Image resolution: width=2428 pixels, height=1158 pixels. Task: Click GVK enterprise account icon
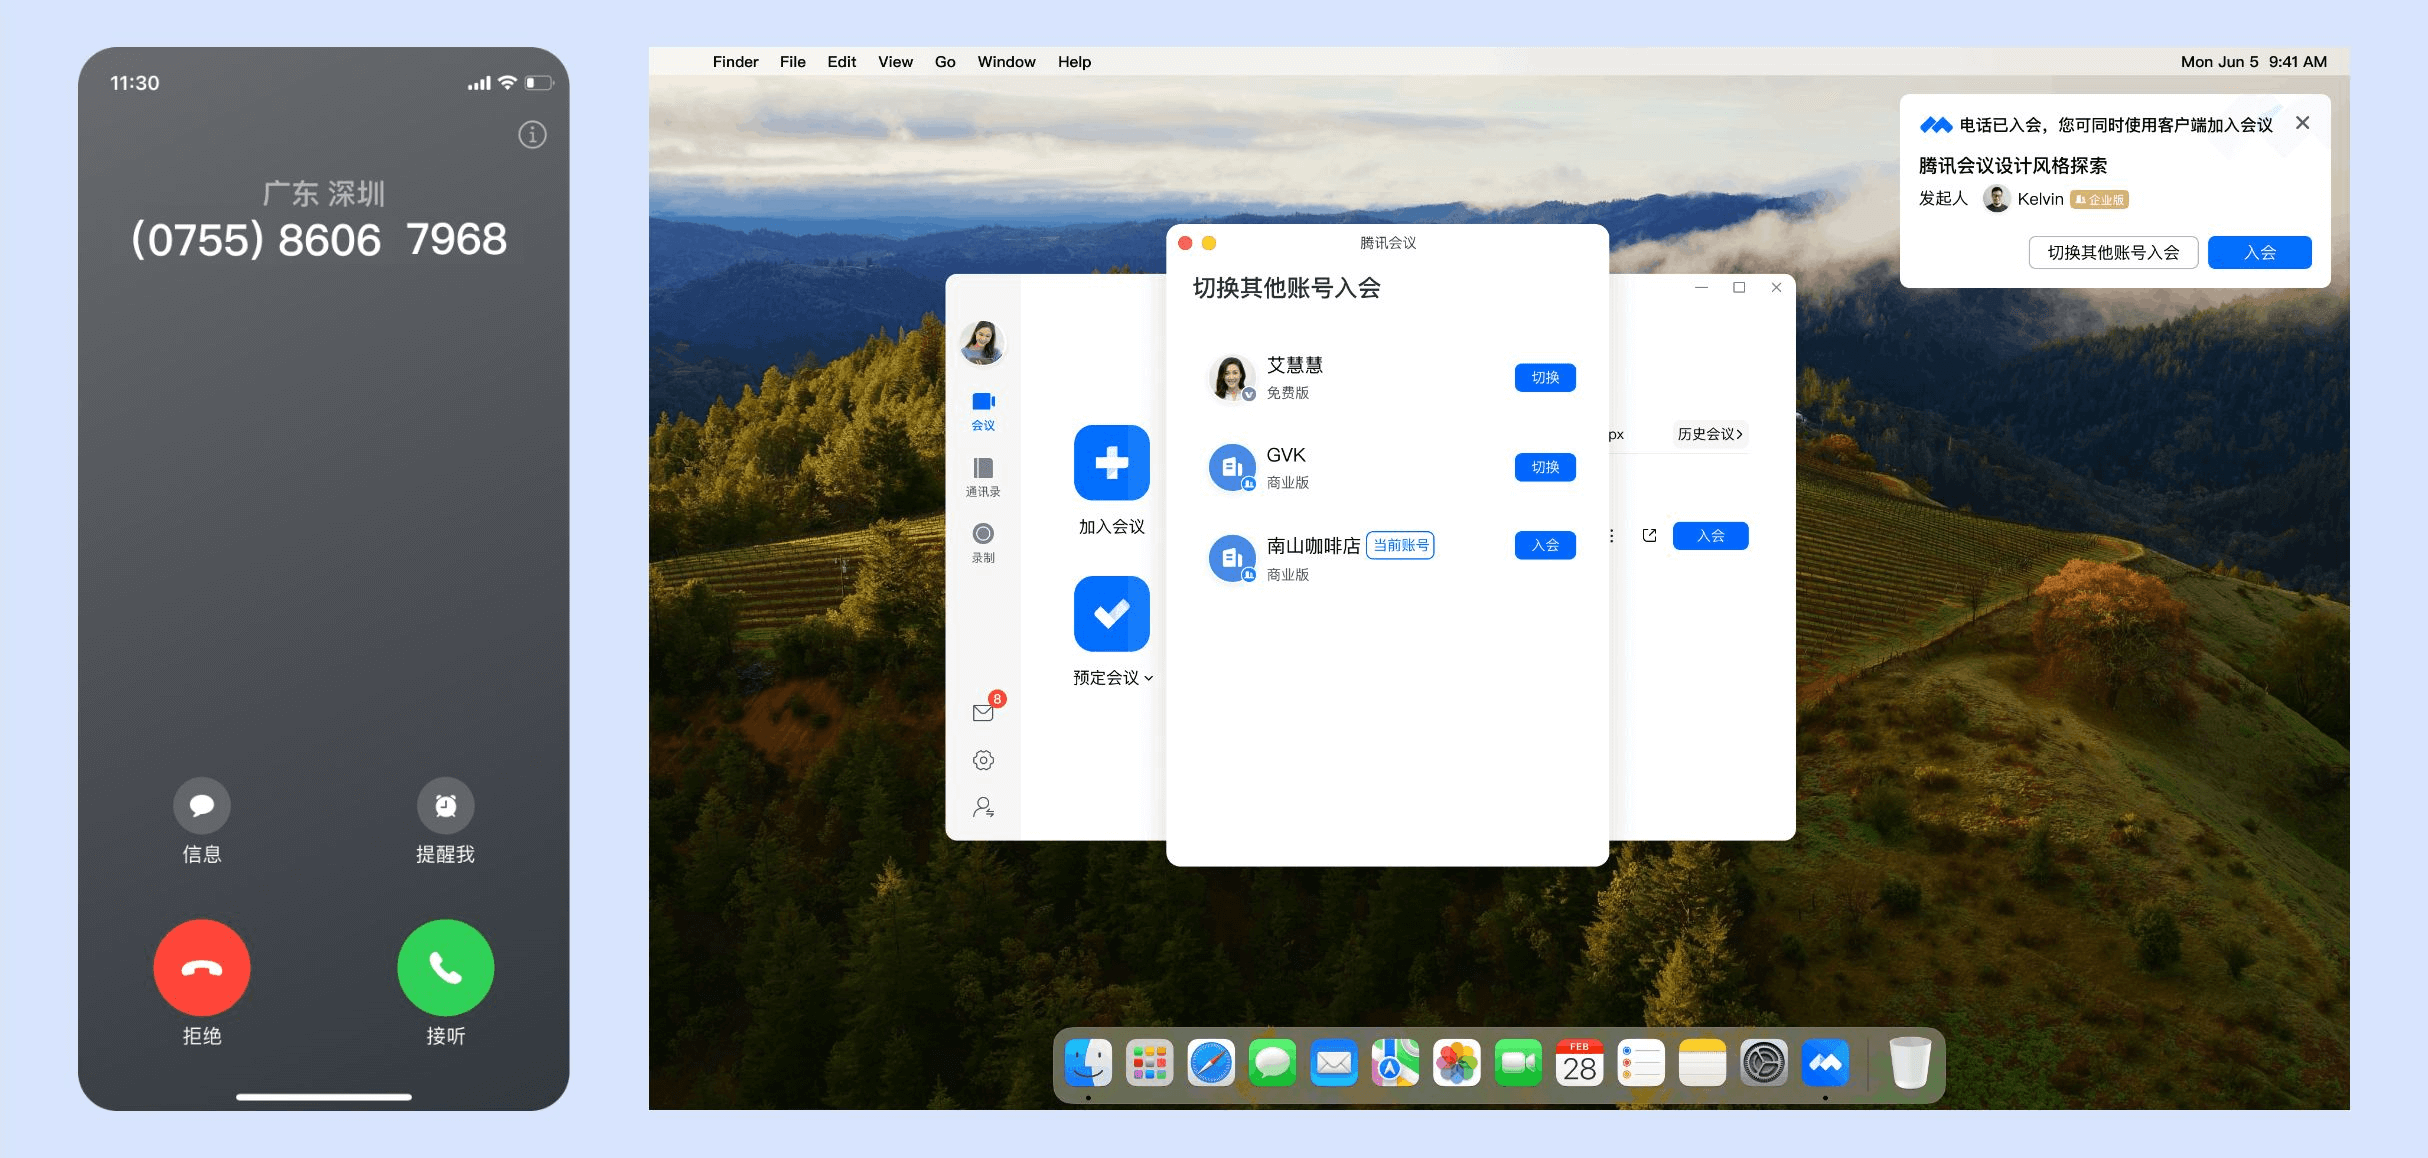[x=1232, y=468]
